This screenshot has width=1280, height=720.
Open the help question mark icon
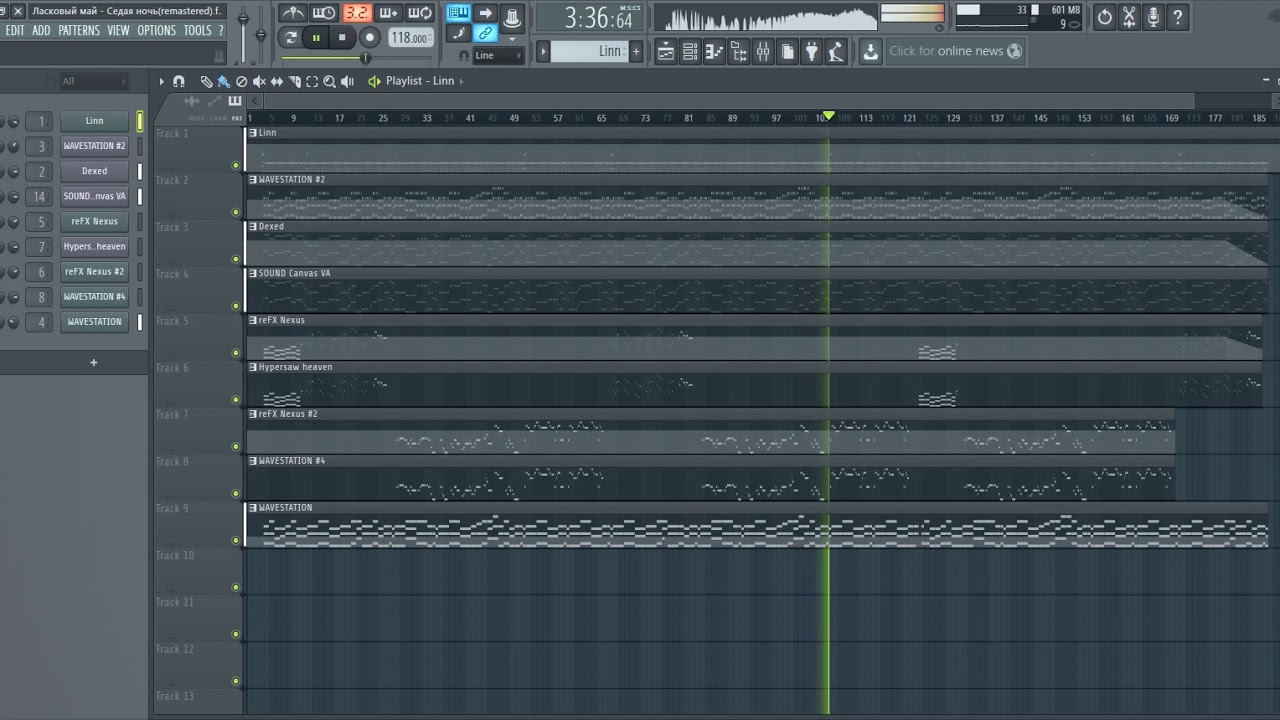(1177, 16)
